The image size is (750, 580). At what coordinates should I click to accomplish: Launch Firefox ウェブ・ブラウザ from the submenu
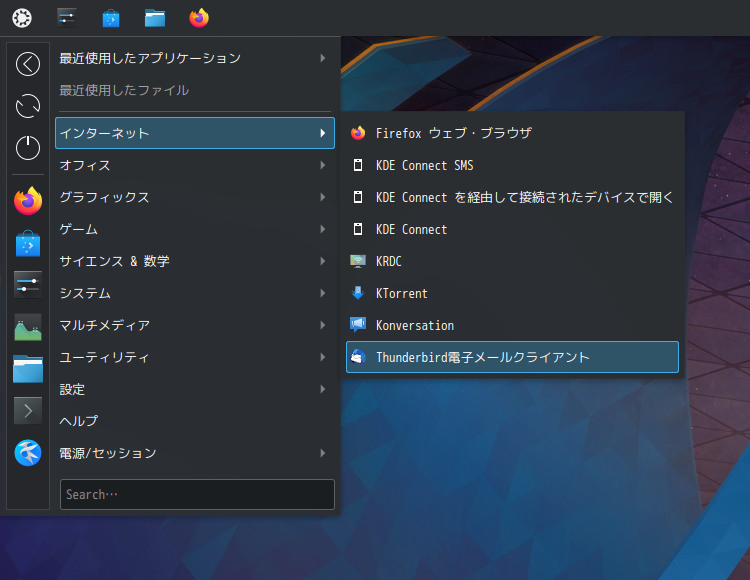point(512,133)
